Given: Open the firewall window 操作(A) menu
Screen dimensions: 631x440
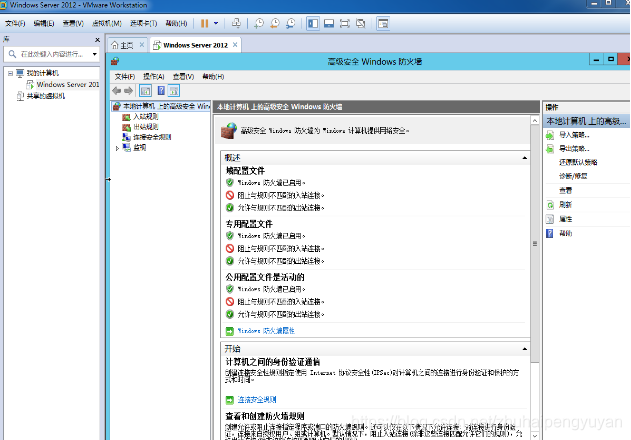Looking at the screenshot, I should click(x=154, y=76).
